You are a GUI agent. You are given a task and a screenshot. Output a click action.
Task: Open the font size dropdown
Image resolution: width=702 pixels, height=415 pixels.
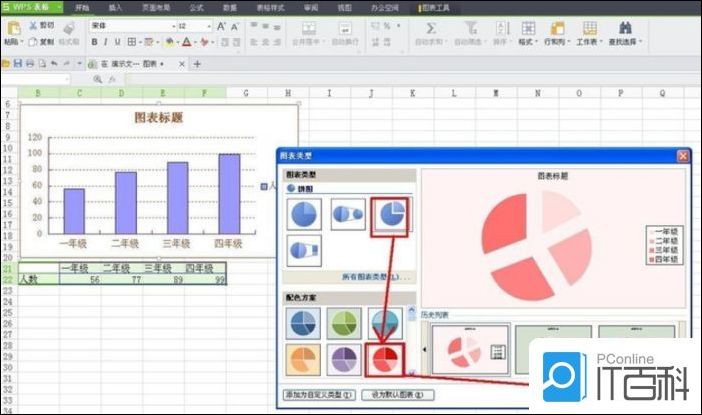(x=209, y=26)
